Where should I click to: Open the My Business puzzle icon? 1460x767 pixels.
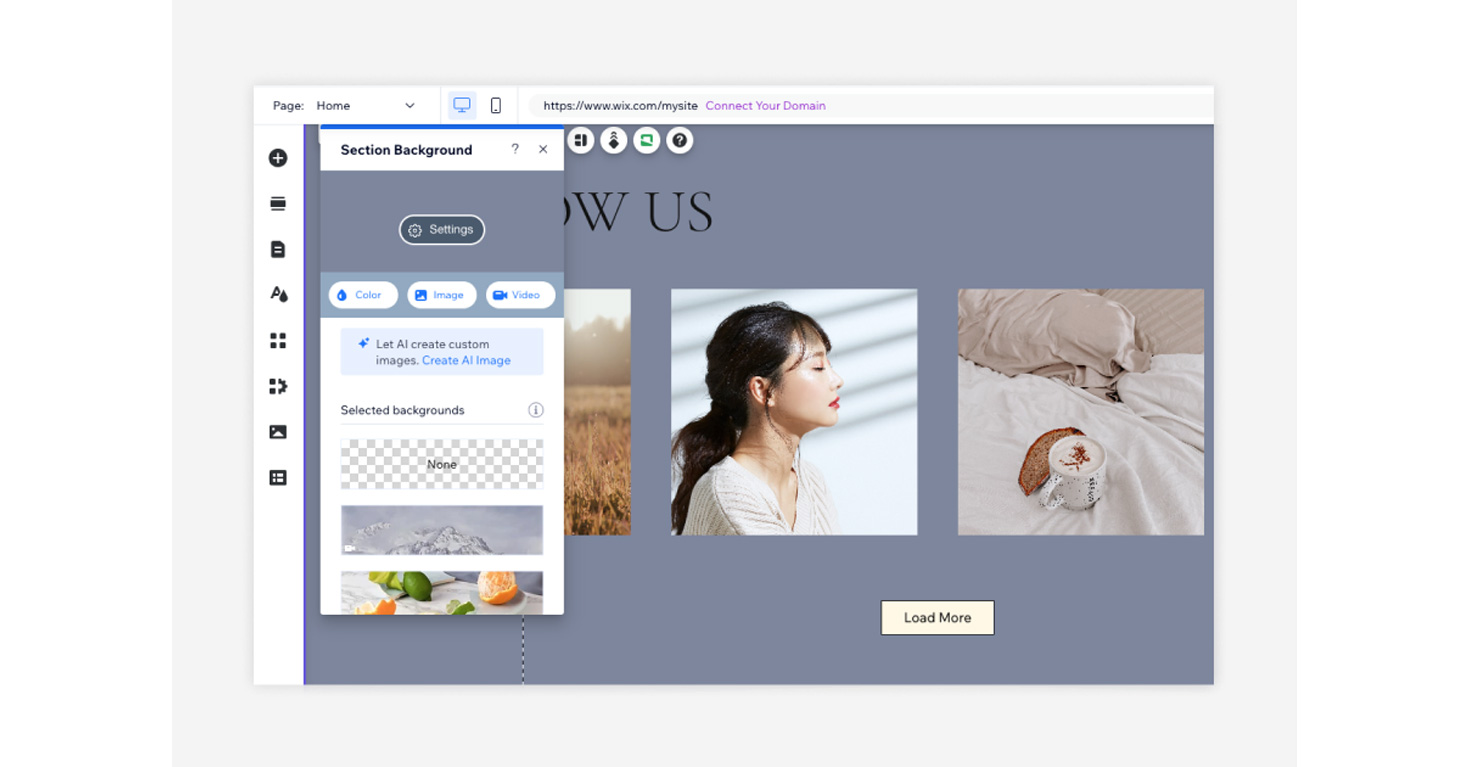pos(278,386)
